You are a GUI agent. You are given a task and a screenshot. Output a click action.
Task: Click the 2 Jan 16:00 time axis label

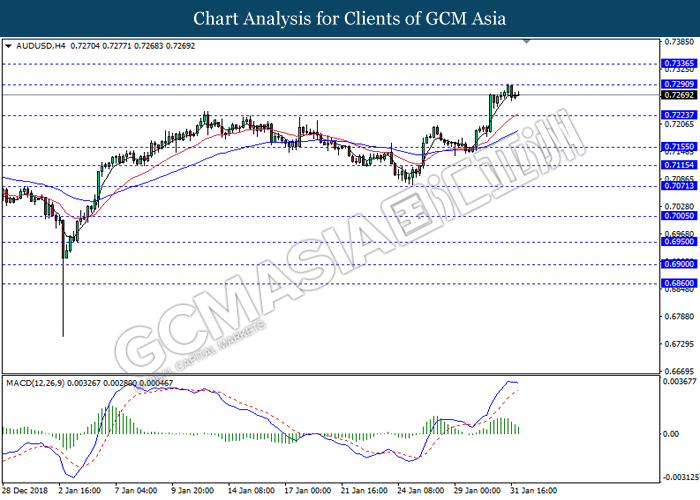click(79, 491)
